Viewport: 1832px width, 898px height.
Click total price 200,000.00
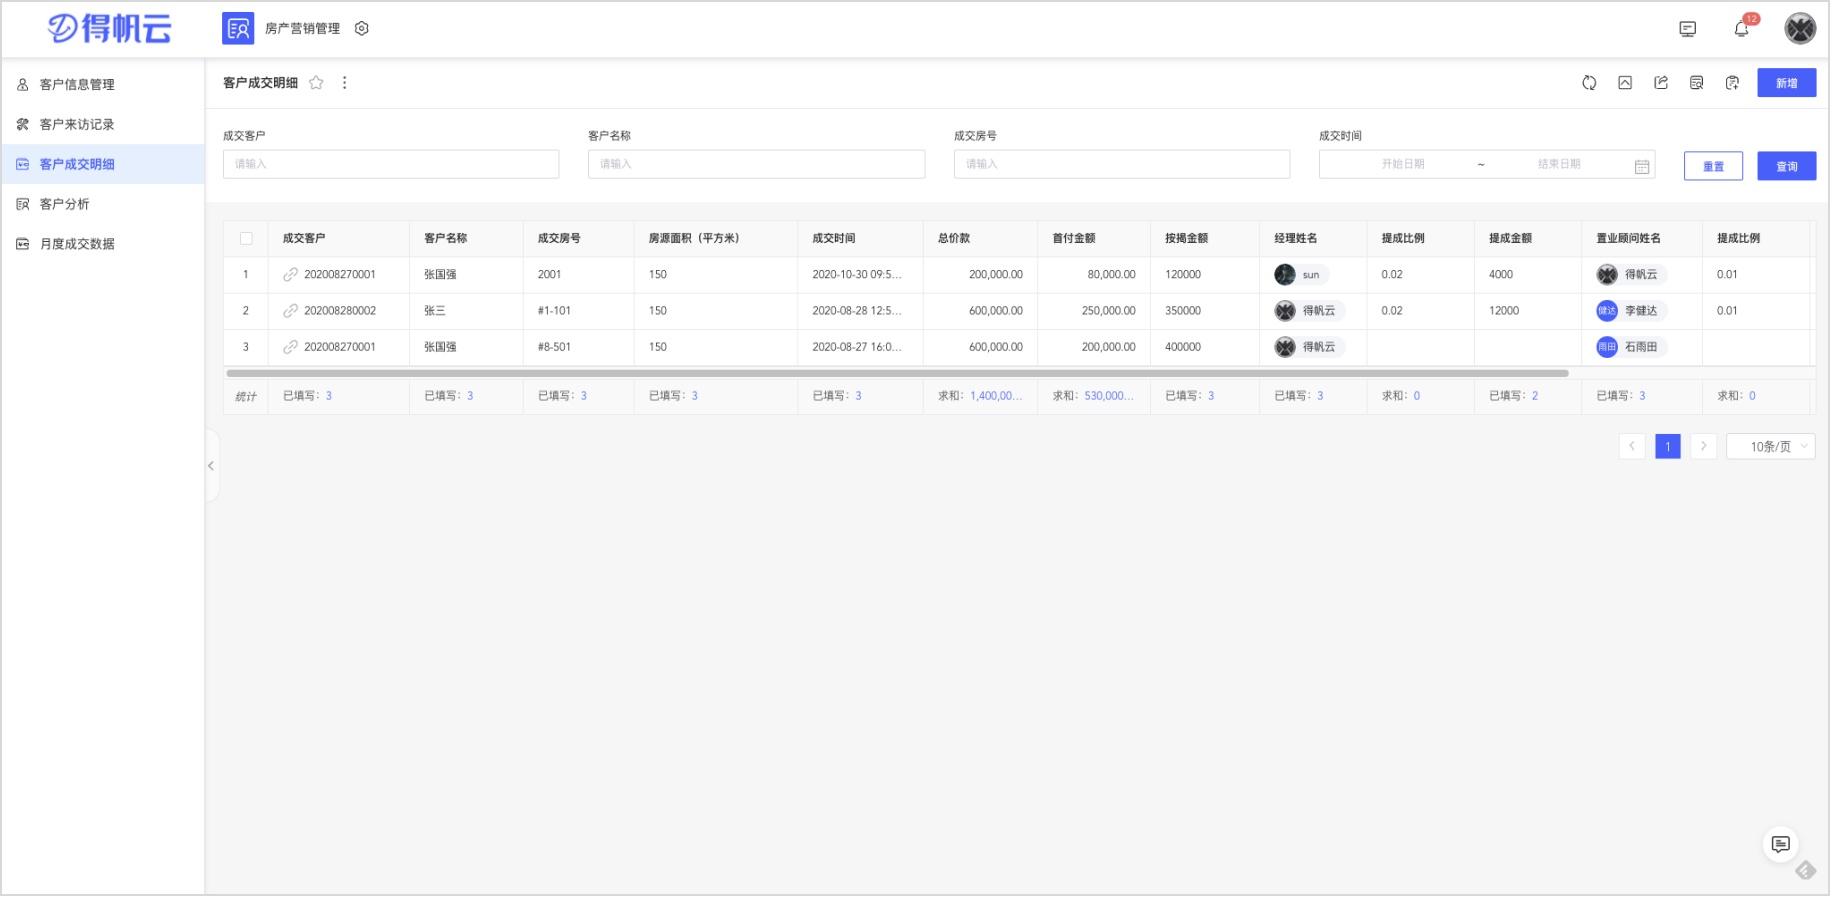996,274
